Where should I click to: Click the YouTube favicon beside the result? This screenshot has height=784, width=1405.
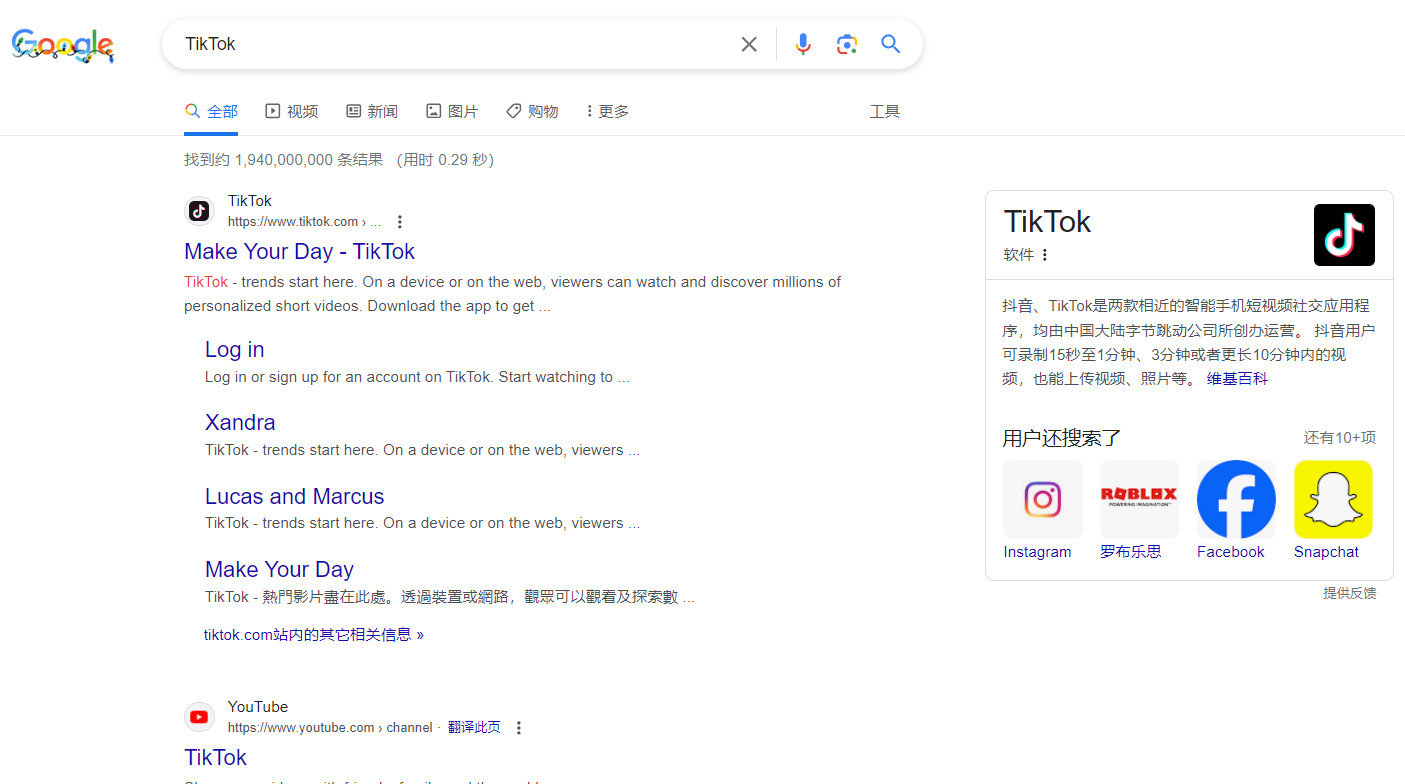[x=200, y=717]
